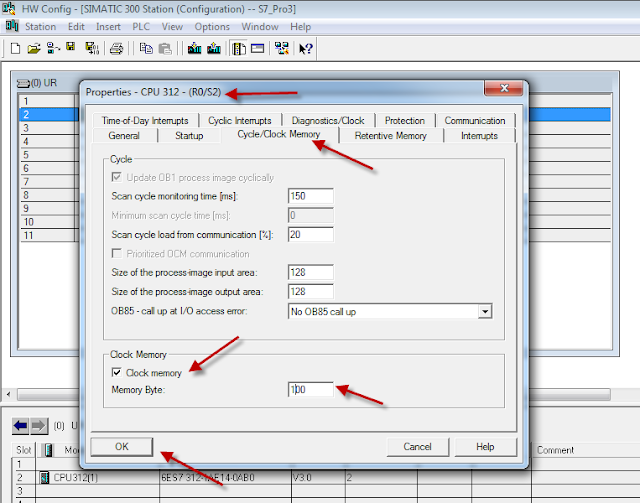Click the Save floppy disk icon
Screen dimensions: 640x503
click(x=71, y=47)
